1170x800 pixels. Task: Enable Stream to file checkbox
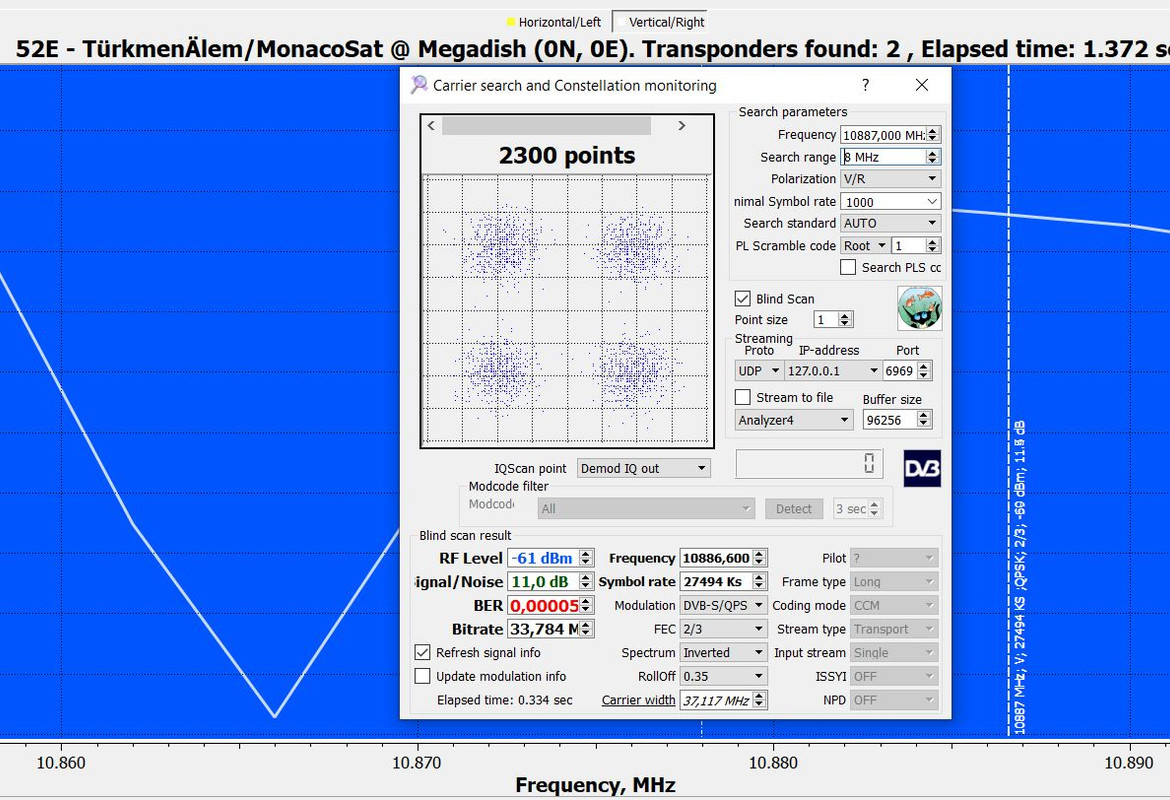pyautogui.click(x=742, y=397)
